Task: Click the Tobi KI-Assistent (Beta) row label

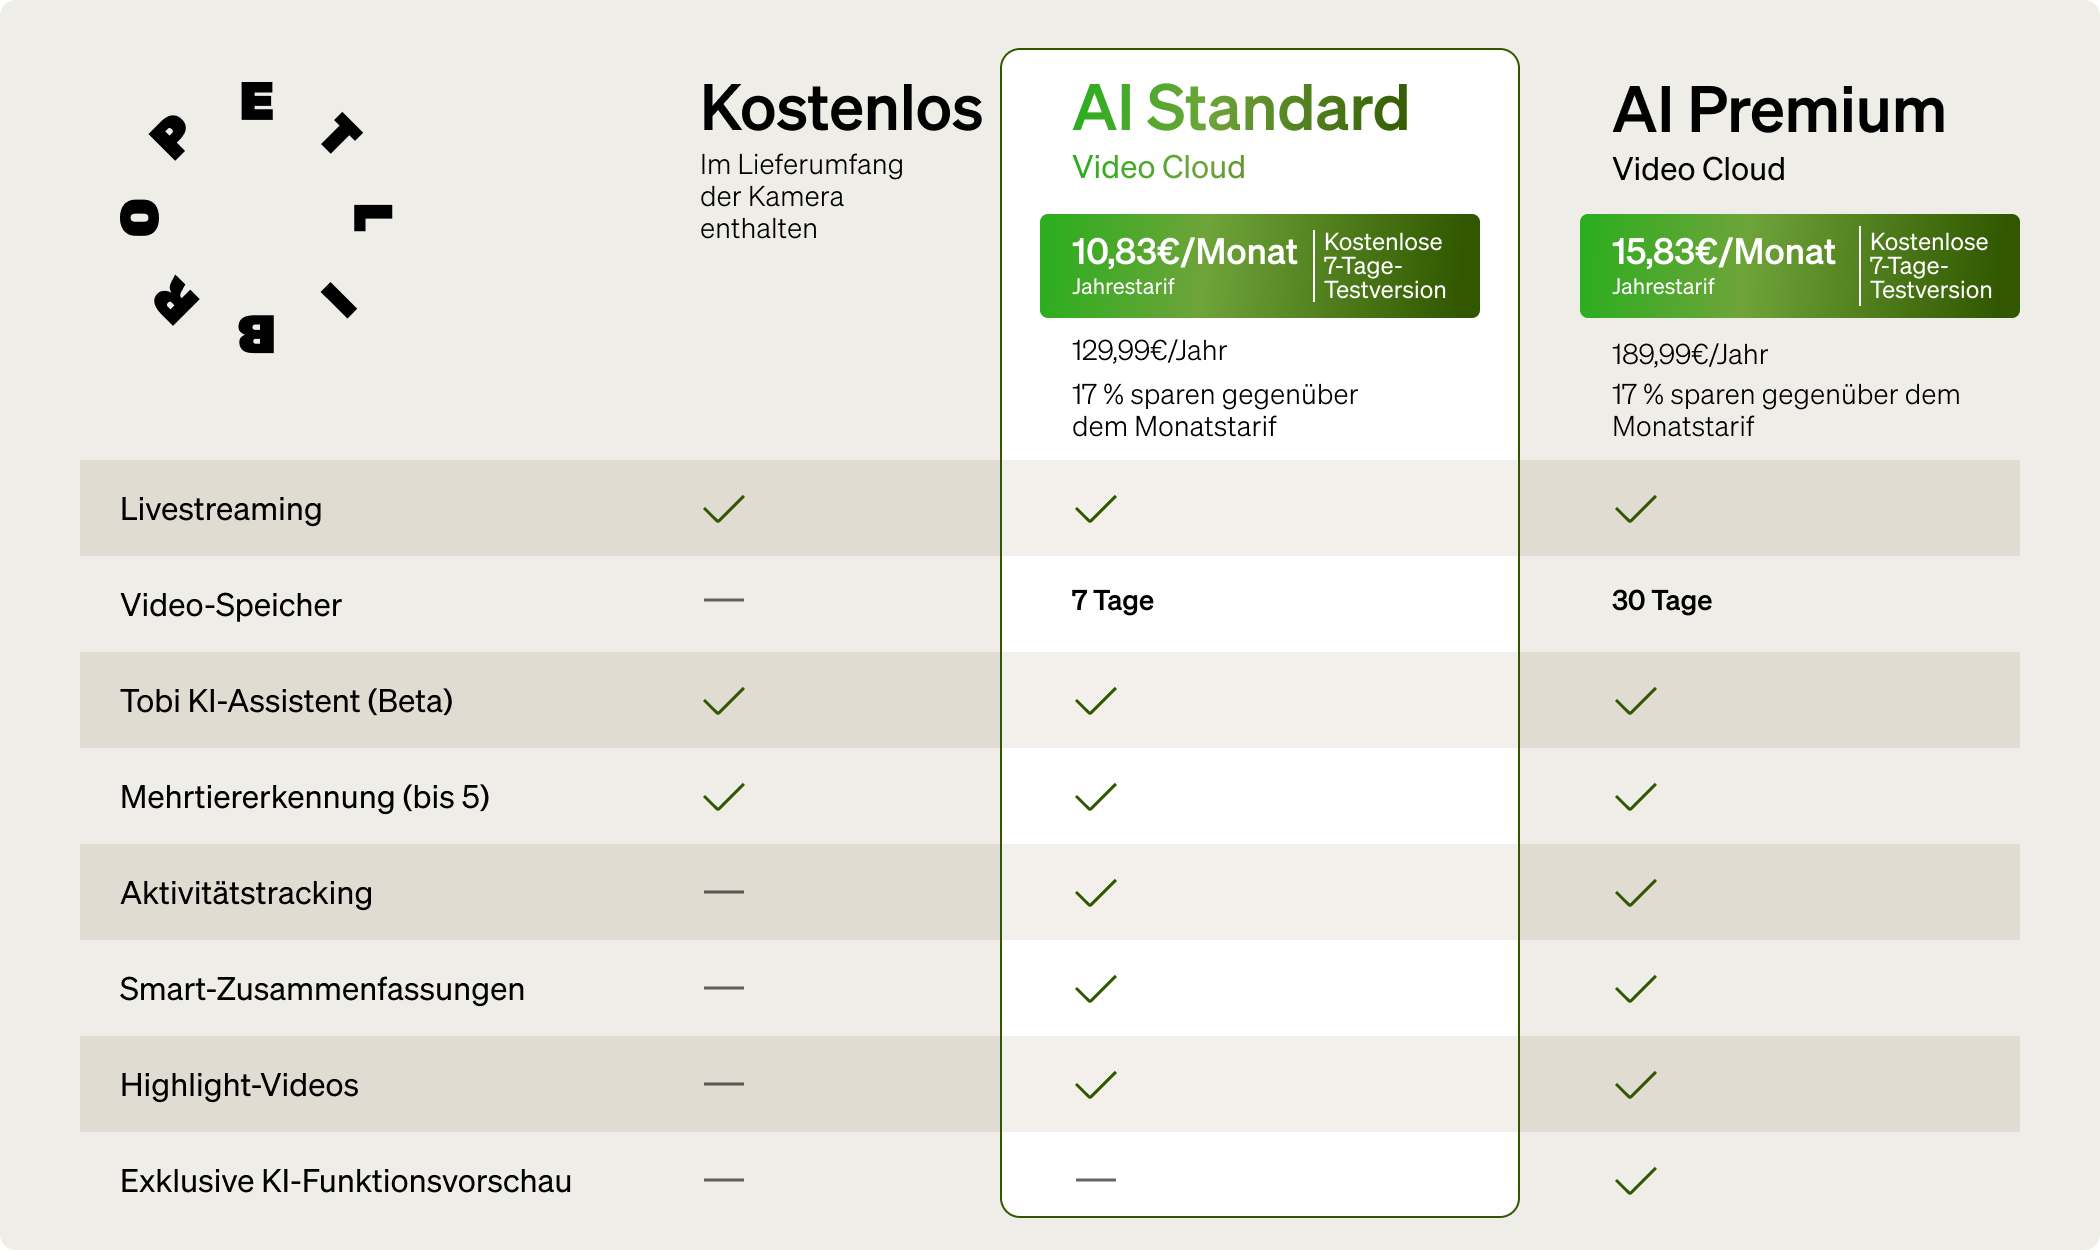Action: [286, 701]
